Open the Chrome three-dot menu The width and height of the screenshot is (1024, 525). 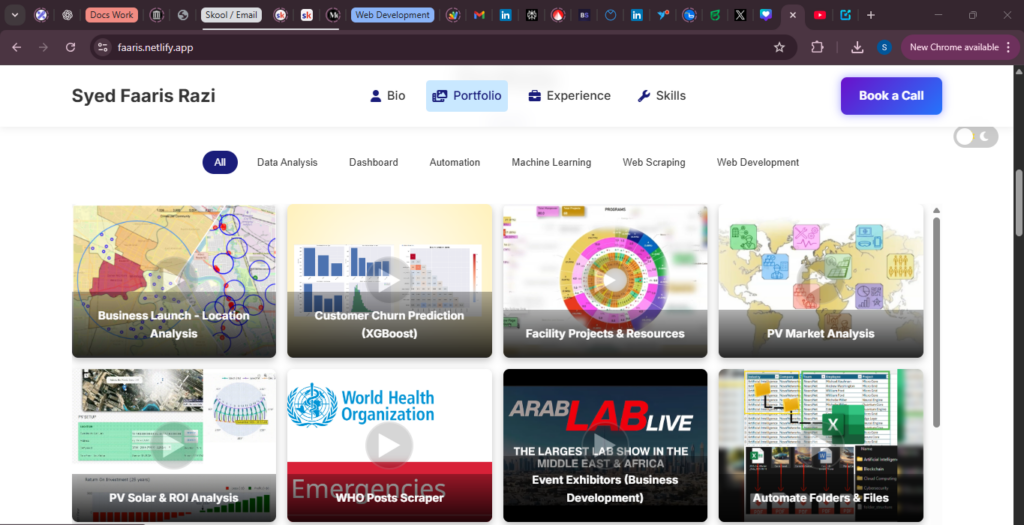(x=1009, y=47)
